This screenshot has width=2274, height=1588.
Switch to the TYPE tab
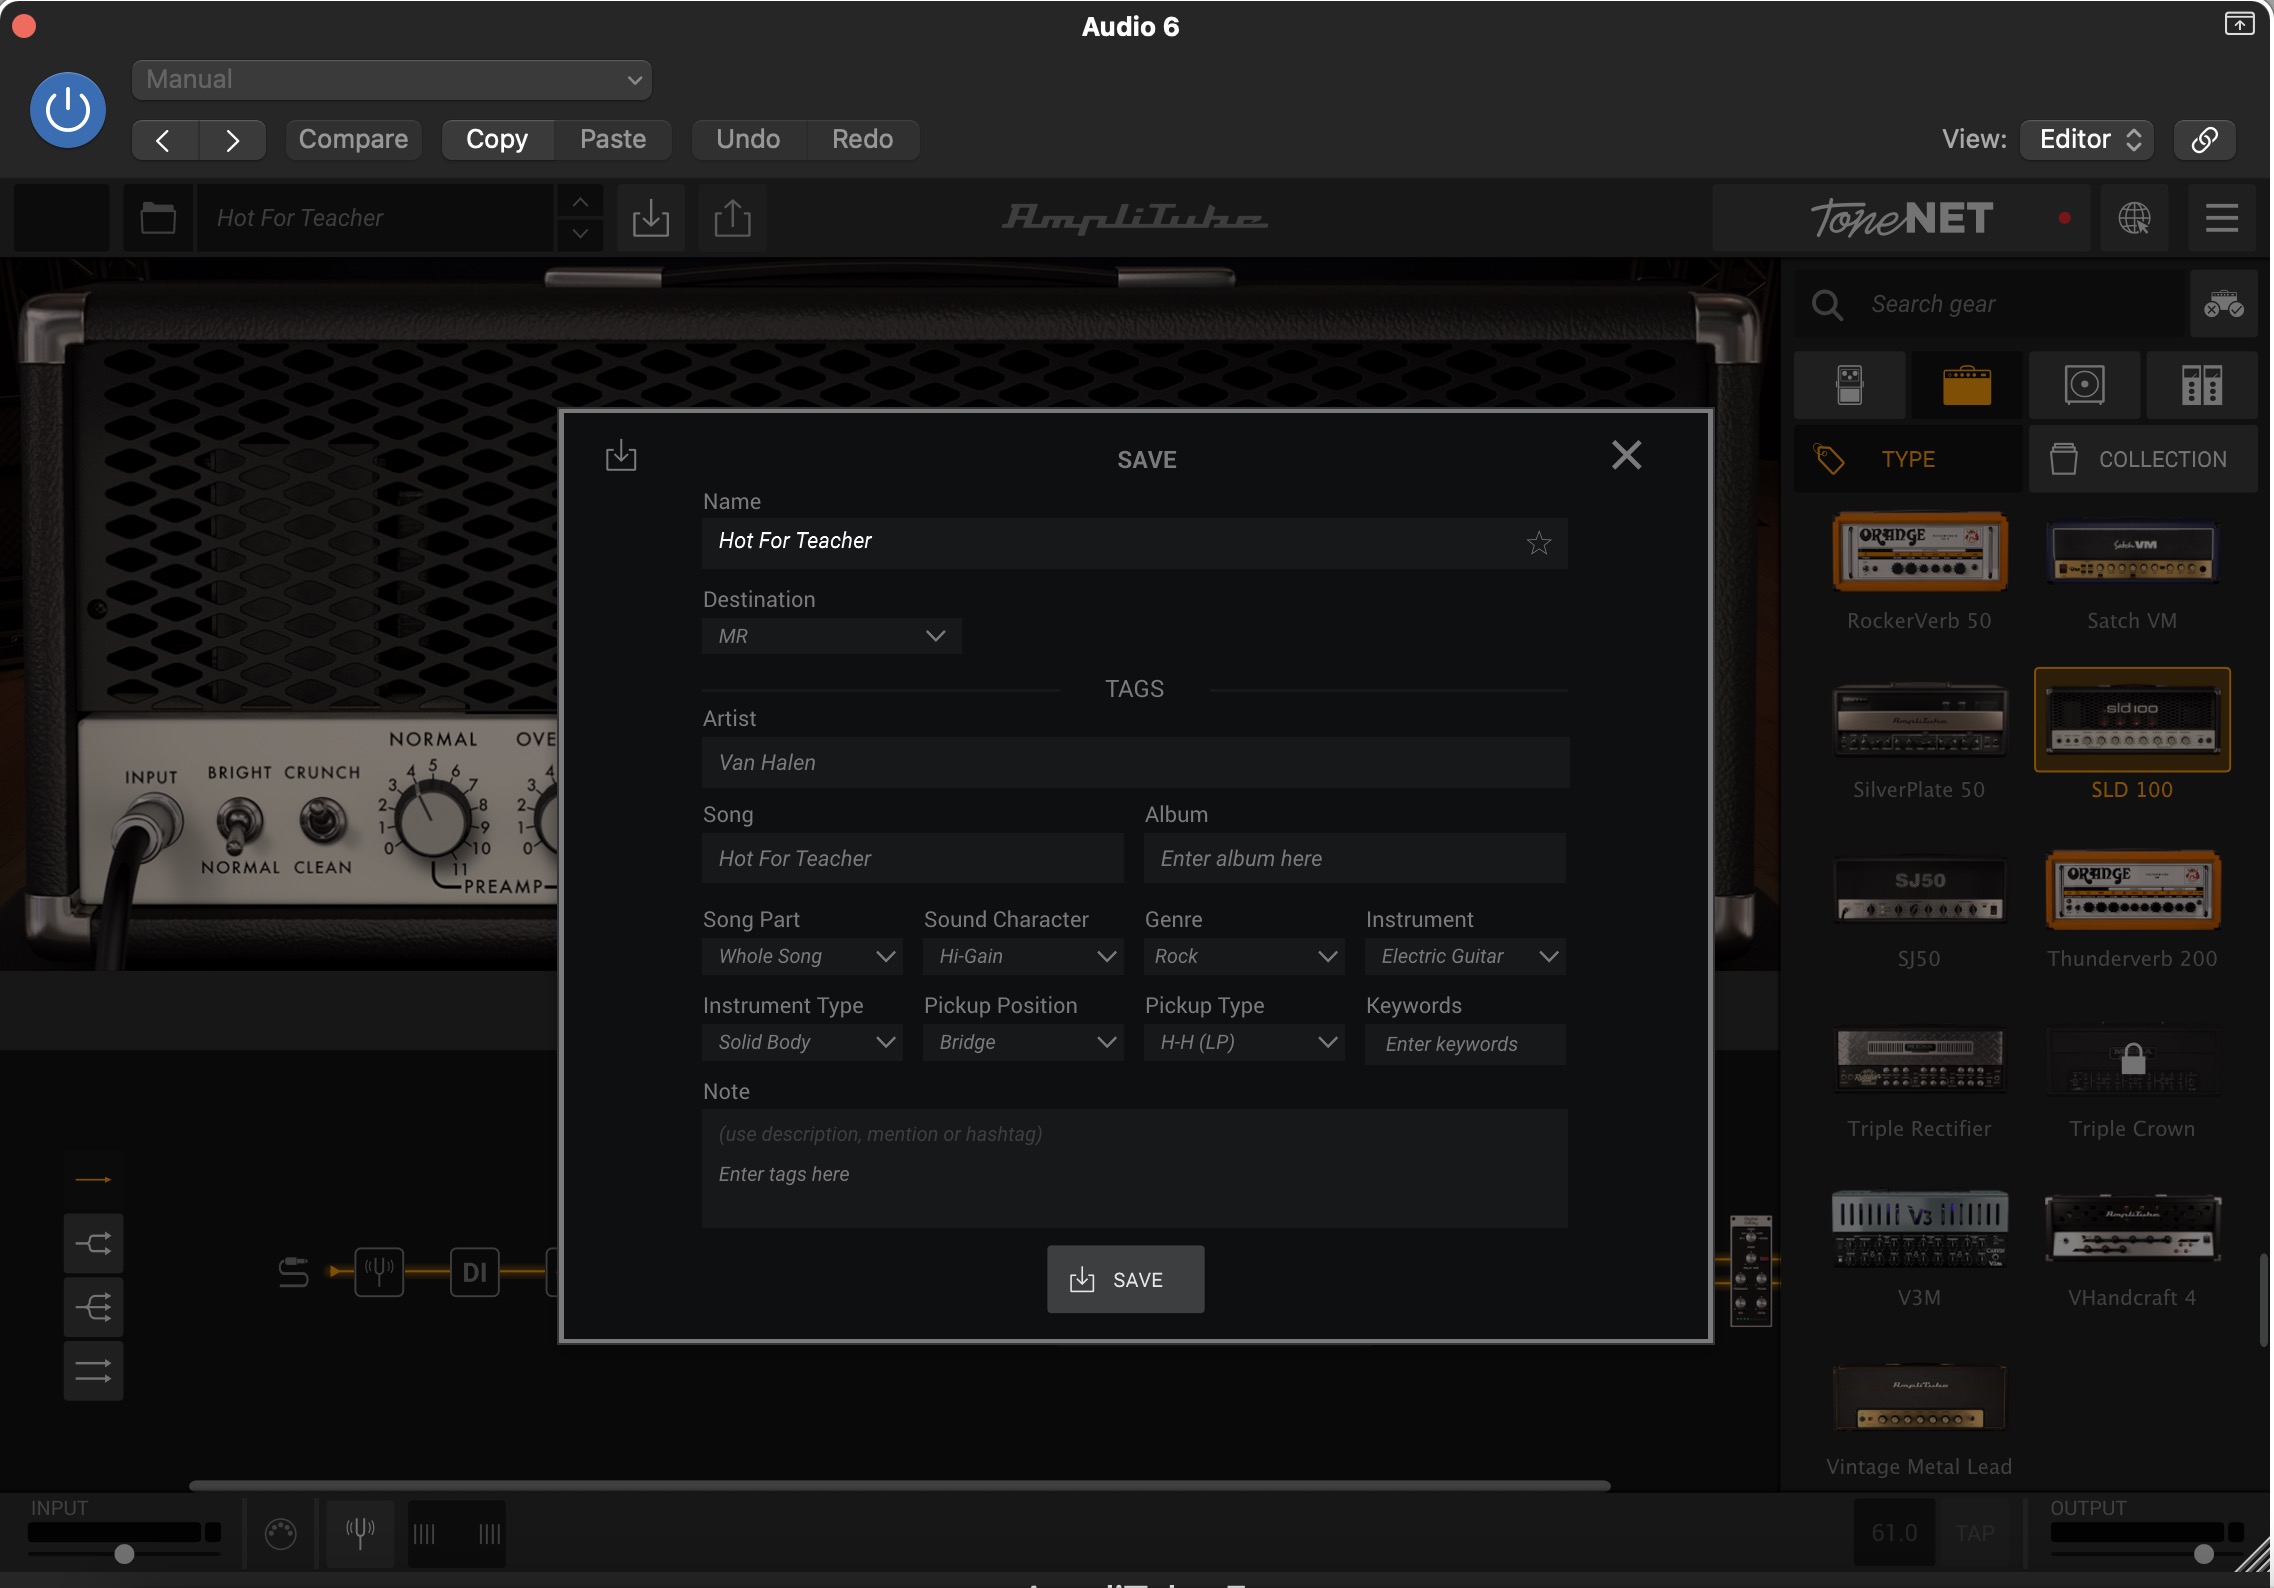pyautogui.click(x=1908, y=460)
